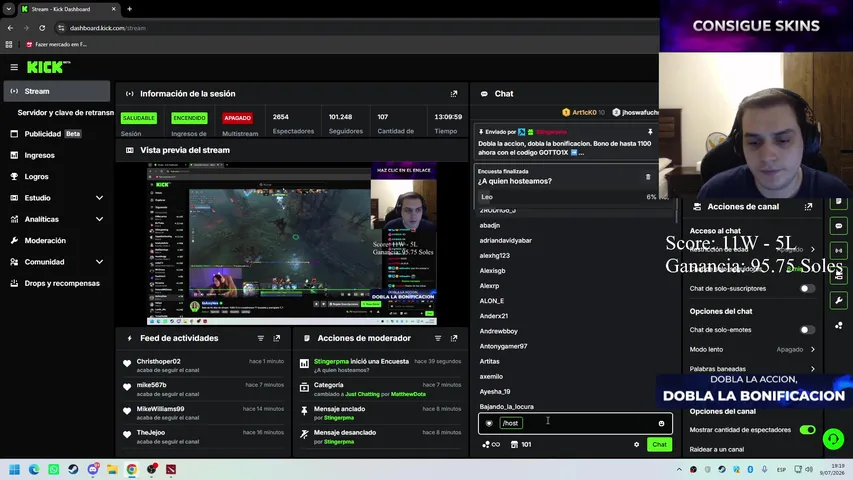This screenshot has height=480, width=853.
Task: Open File Explorer from the taskbar
Action: coord(112,469)
